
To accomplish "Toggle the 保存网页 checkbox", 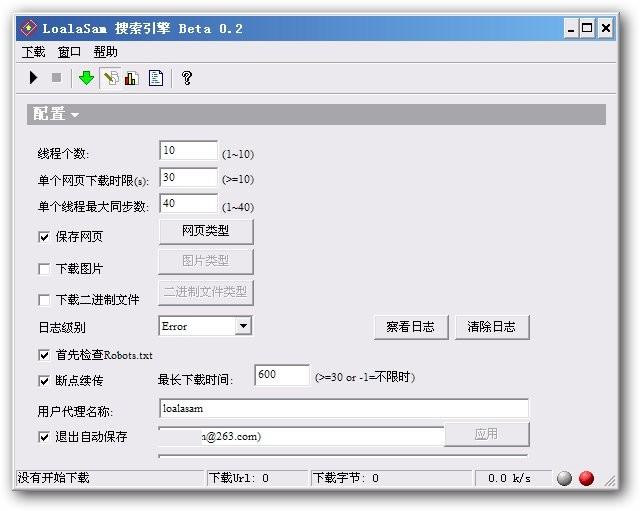I will click(44, 237).
